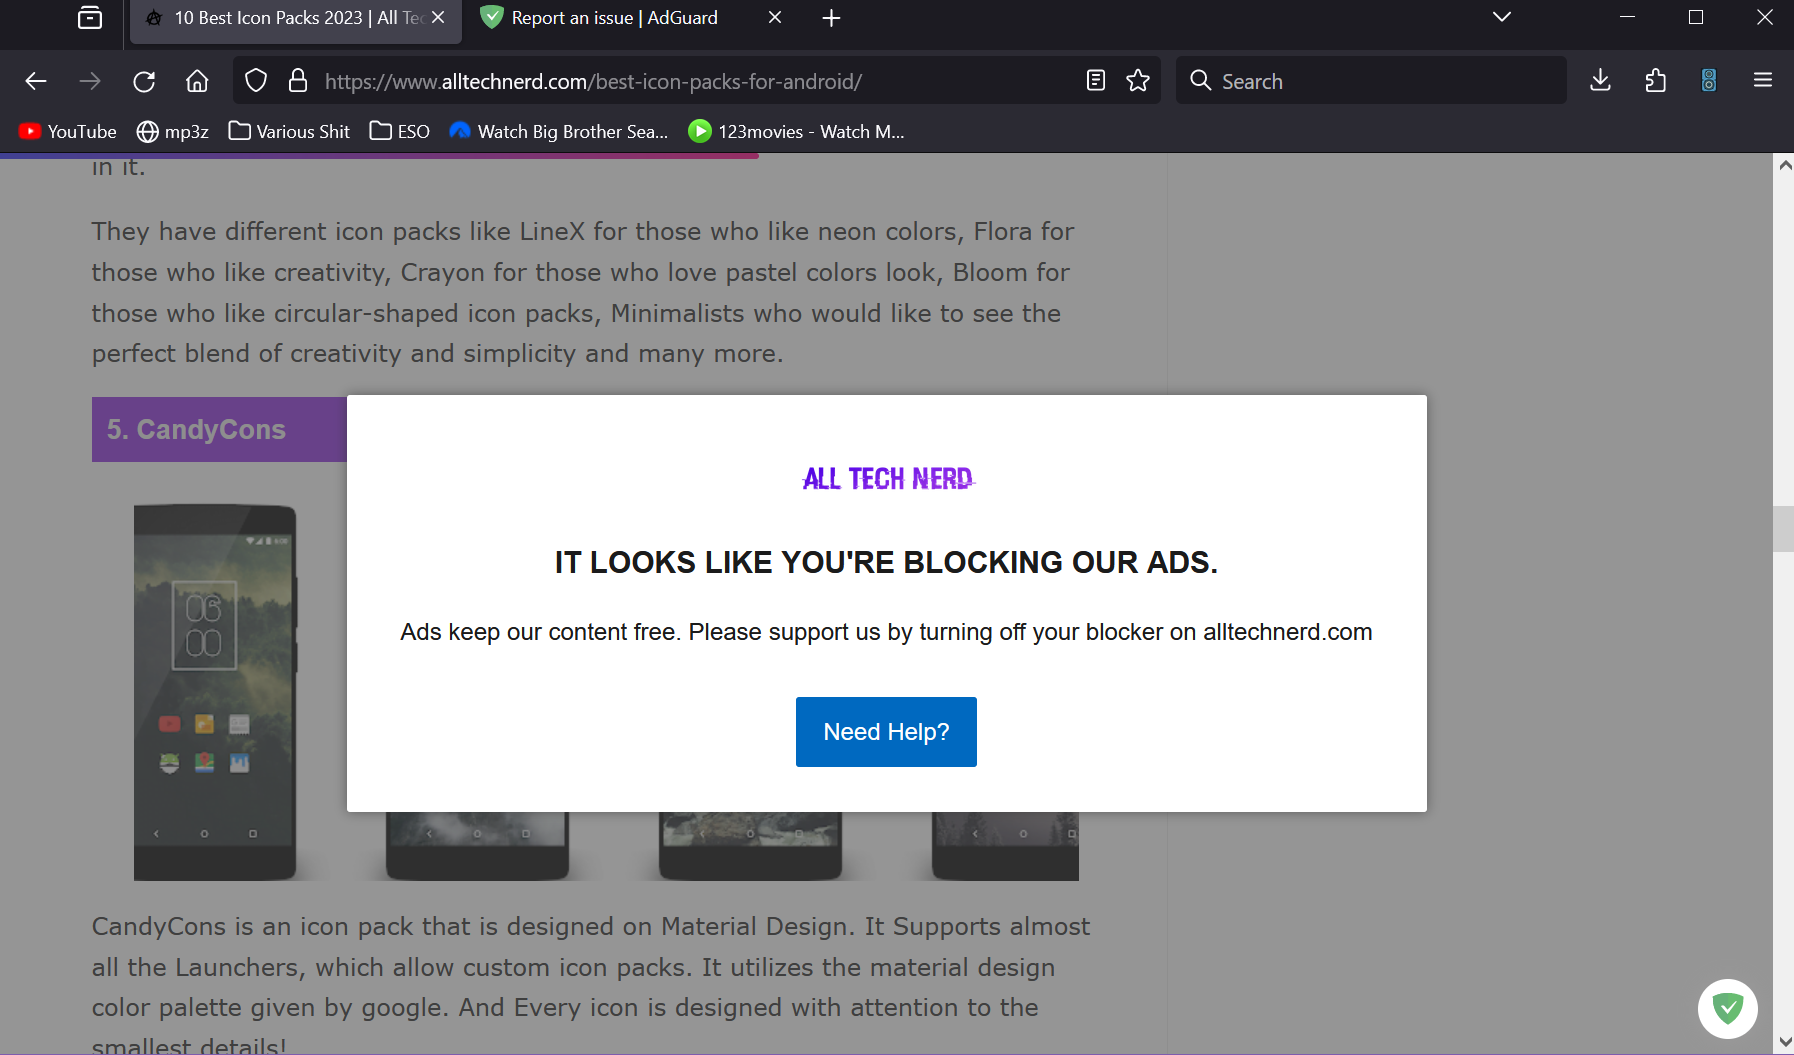This screenshot has height=1055, width=1794.
Task: Open the Firefox application menu
Action: coord(1763,81)
